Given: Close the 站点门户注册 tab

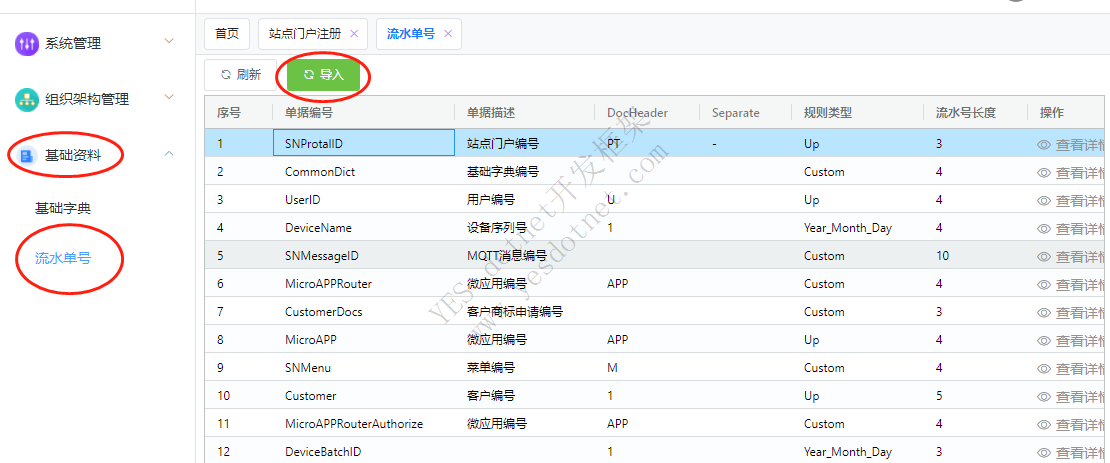Looking at the screenshot, I should point(354,34).
